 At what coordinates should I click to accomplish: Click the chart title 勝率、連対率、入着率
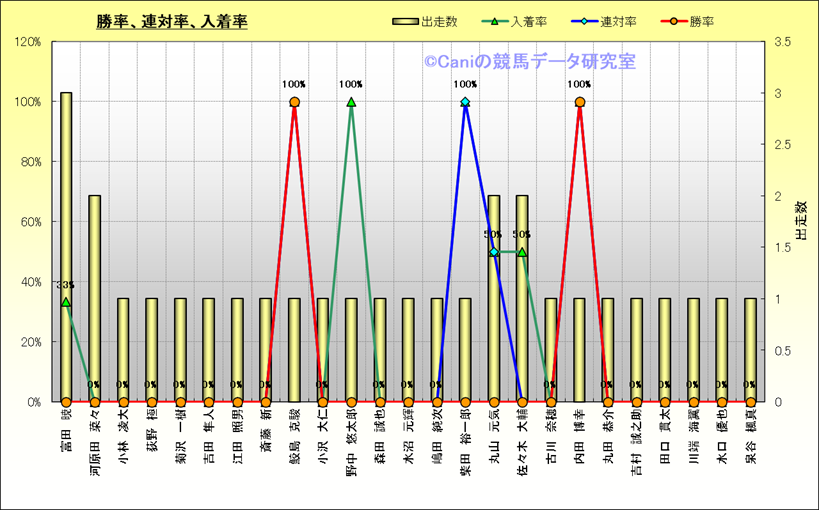[172, 21]
